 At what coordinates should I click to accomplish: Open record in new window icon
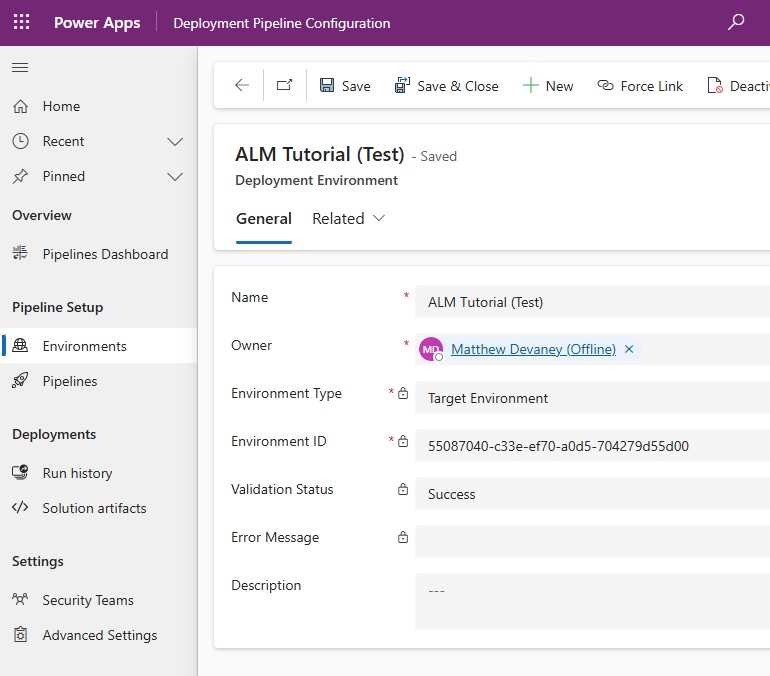pos(284,85)
